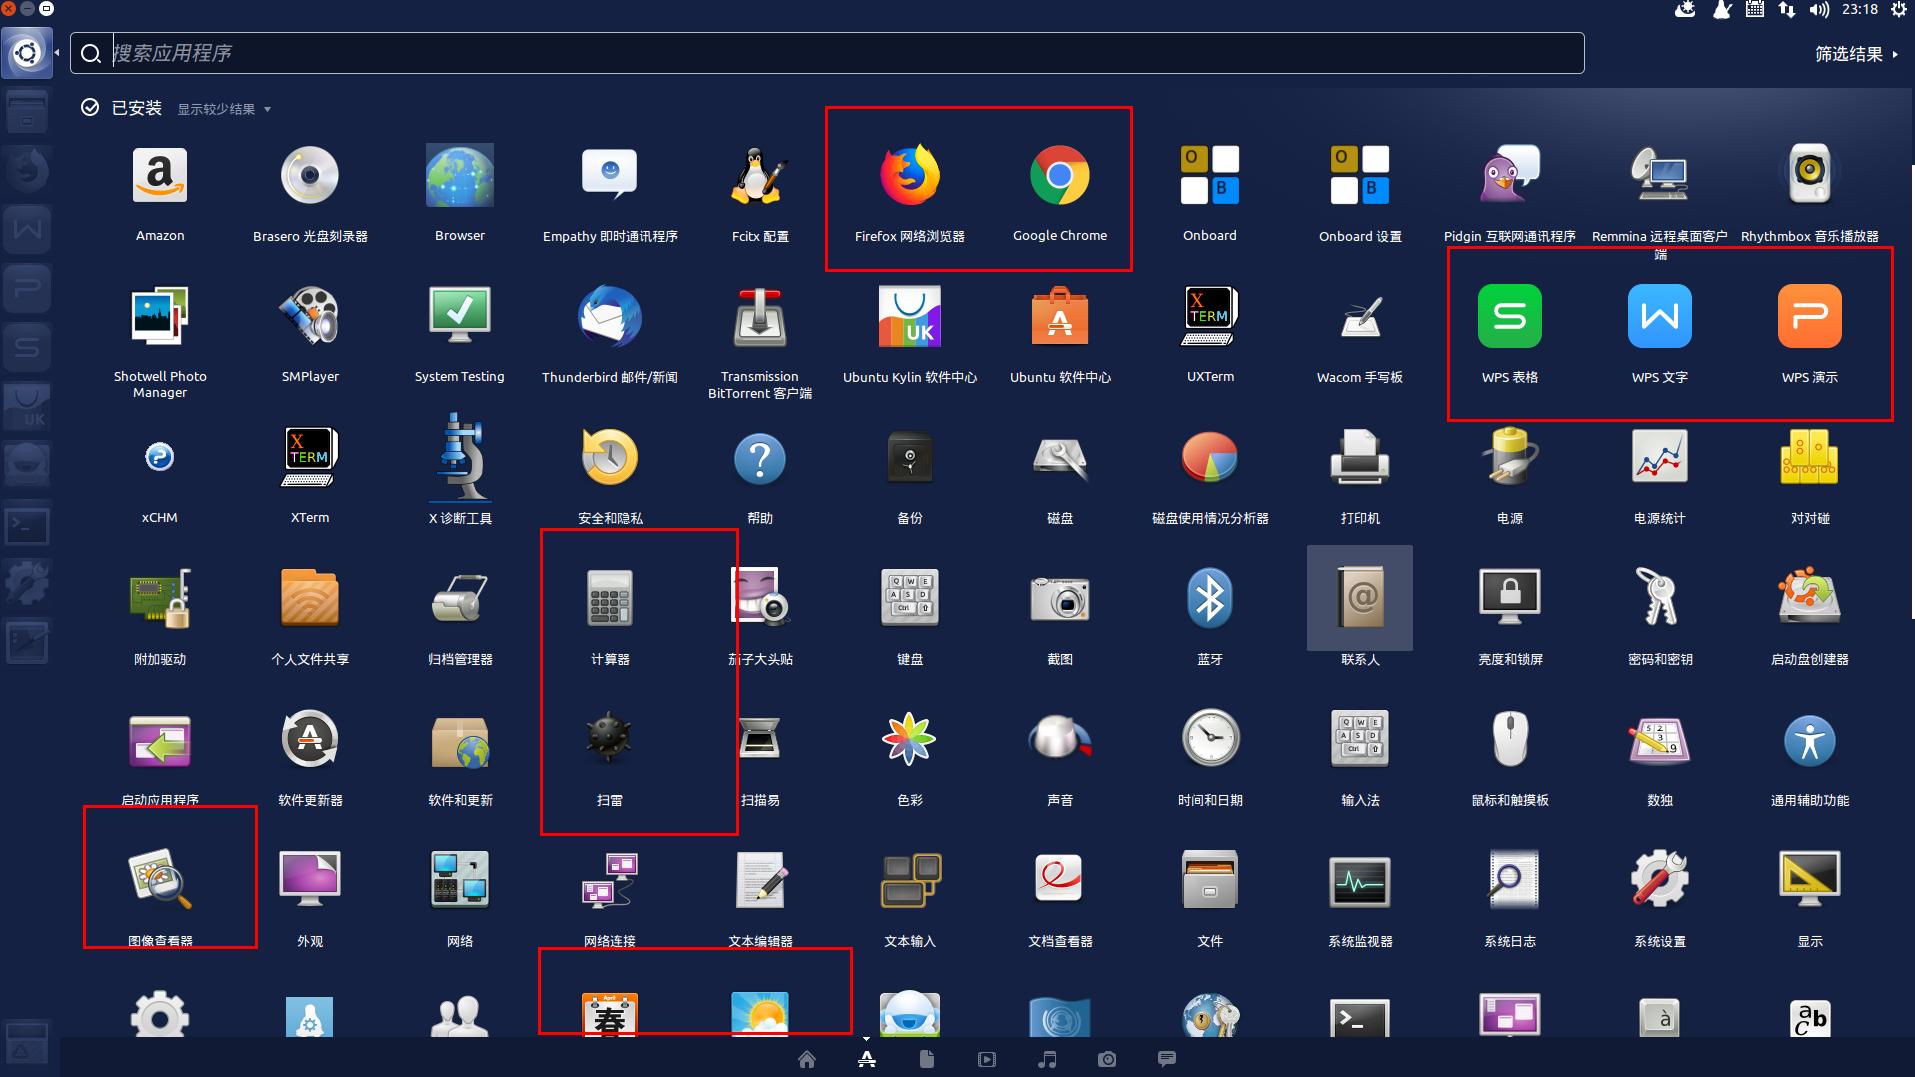The height and width of the screenshot is (1077, 1915).
Task: Open 密码和密钥 keys app
Action: click(1660, 599)
